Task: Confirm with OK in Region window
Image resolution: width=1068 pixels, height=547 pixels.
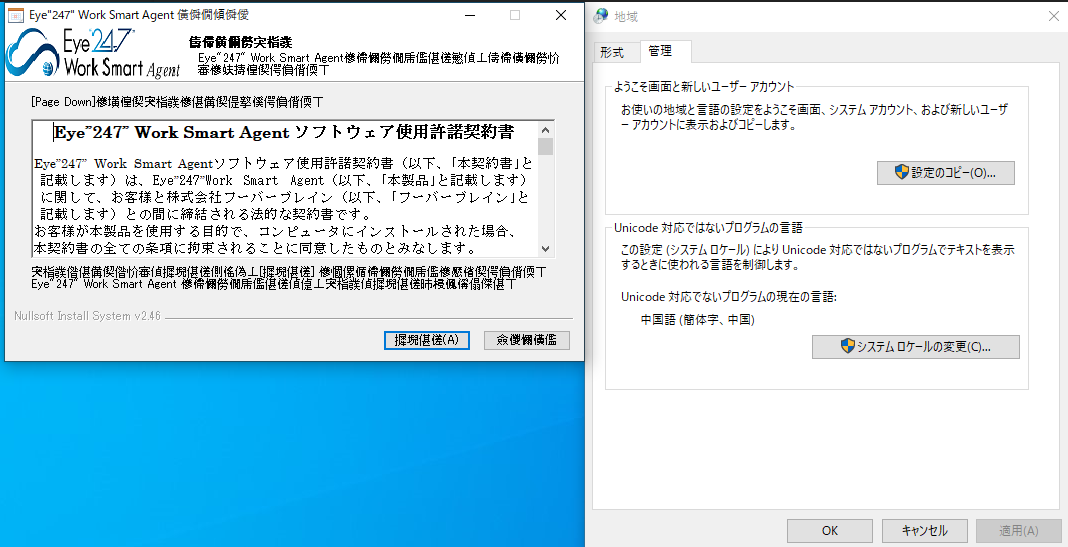Action: click(830, 531)
